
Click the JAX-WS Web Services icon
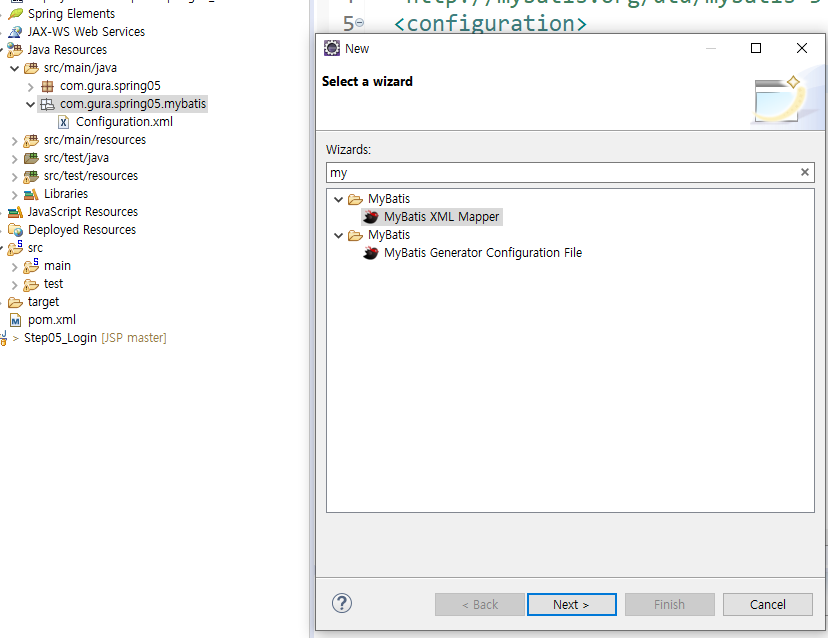click(x=15, y=32)
